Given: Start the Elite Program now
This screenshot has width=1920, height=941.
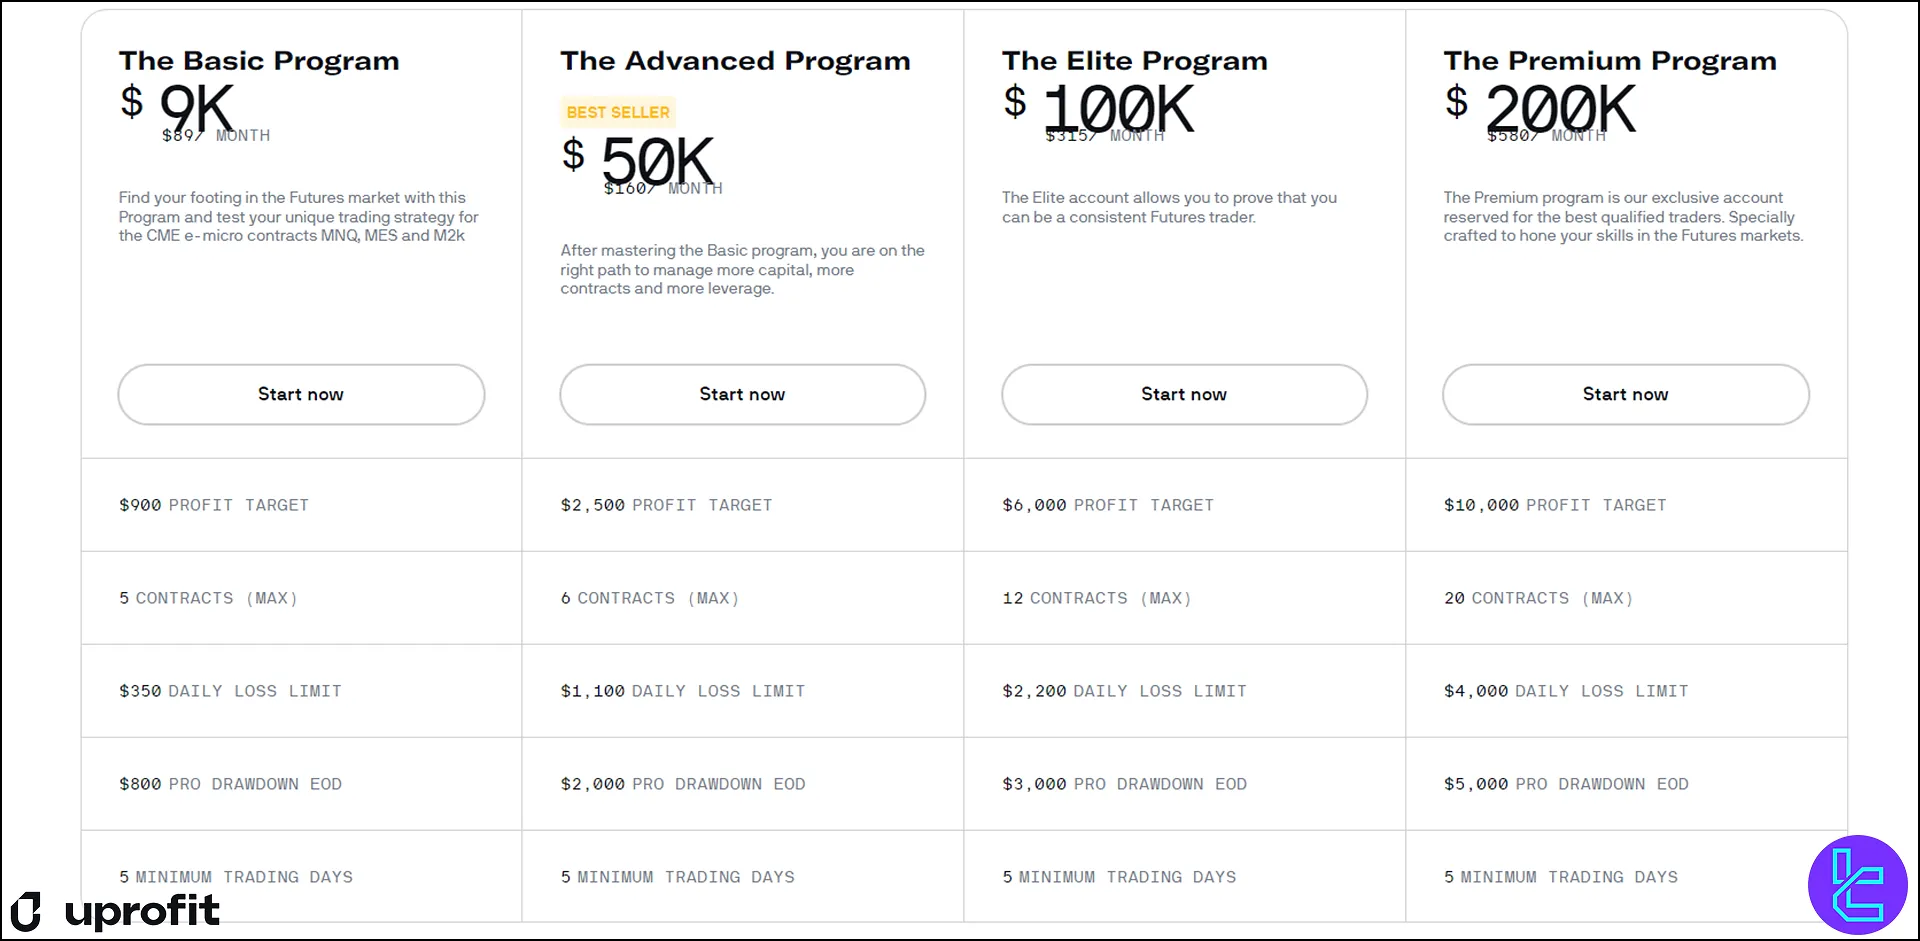Looking at the screenshot, I should pyautogui.click(x=1184, y=394).
